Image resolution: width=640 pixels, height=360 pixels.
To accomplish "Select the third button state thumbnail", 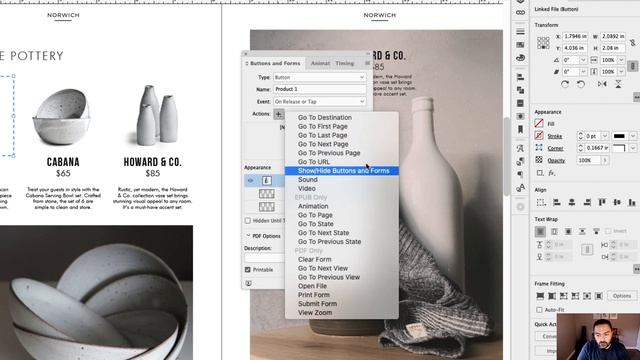I will (x=267, y=207).
